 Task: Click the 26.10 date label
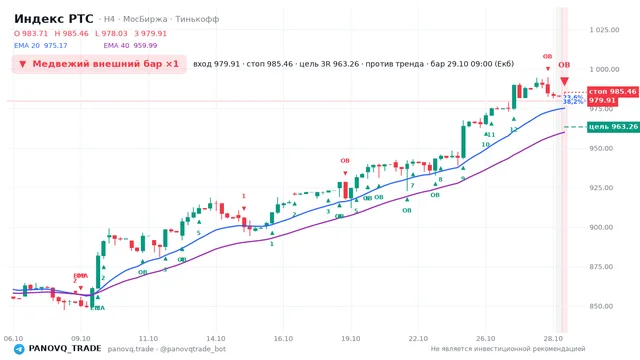485,339
